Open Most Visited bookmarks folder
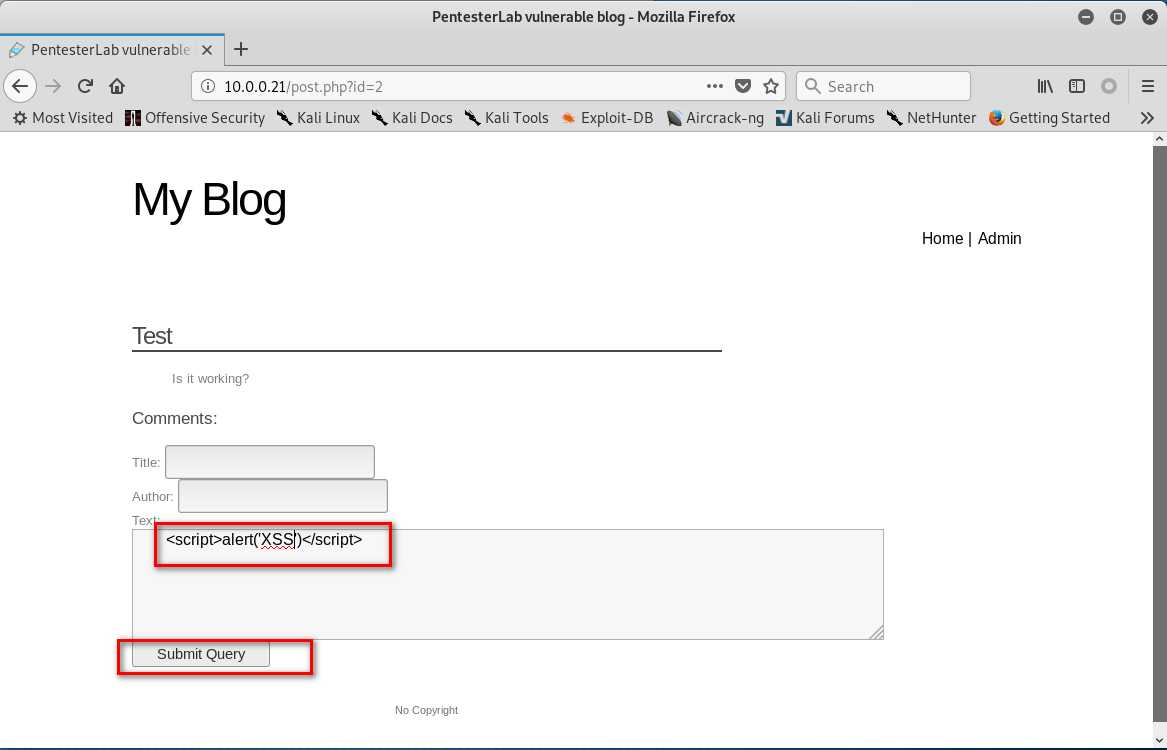The height and width of the screenshot is (750, 1167). pos(63,118)
